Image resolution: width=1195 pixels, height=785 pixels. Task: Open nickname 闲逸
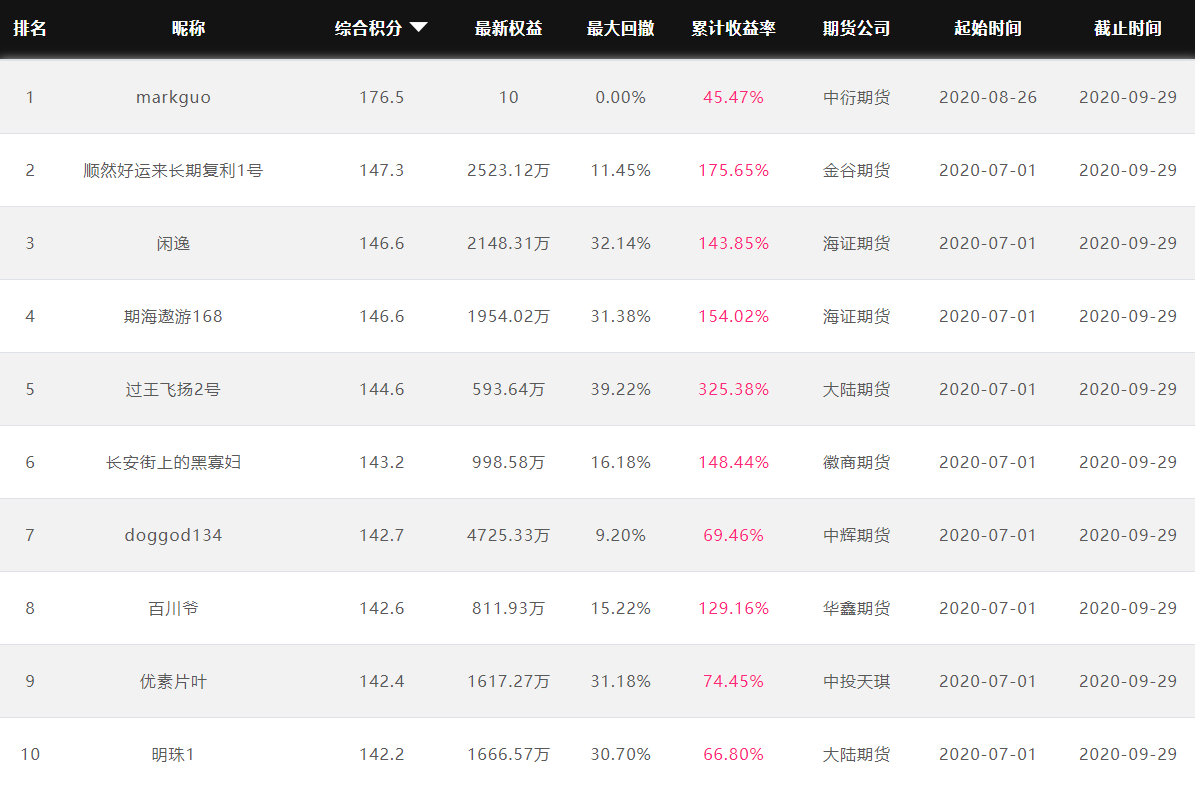[x=173, y=243]
